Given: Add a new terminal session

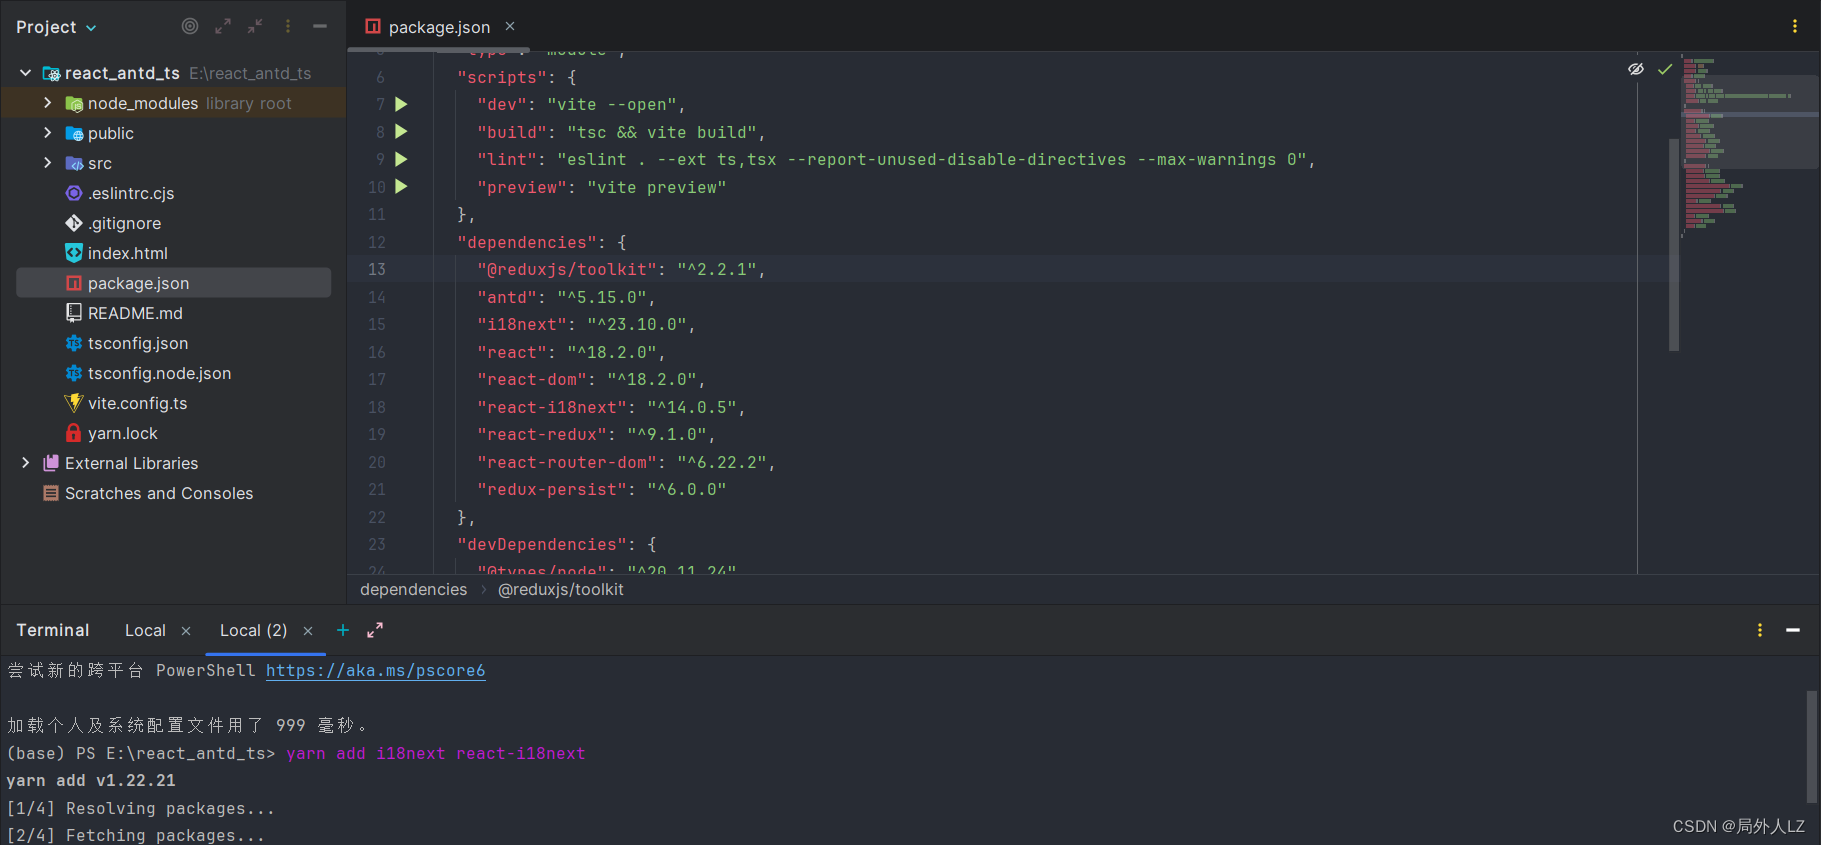Looking at the screenshot, I should [343, 630].
